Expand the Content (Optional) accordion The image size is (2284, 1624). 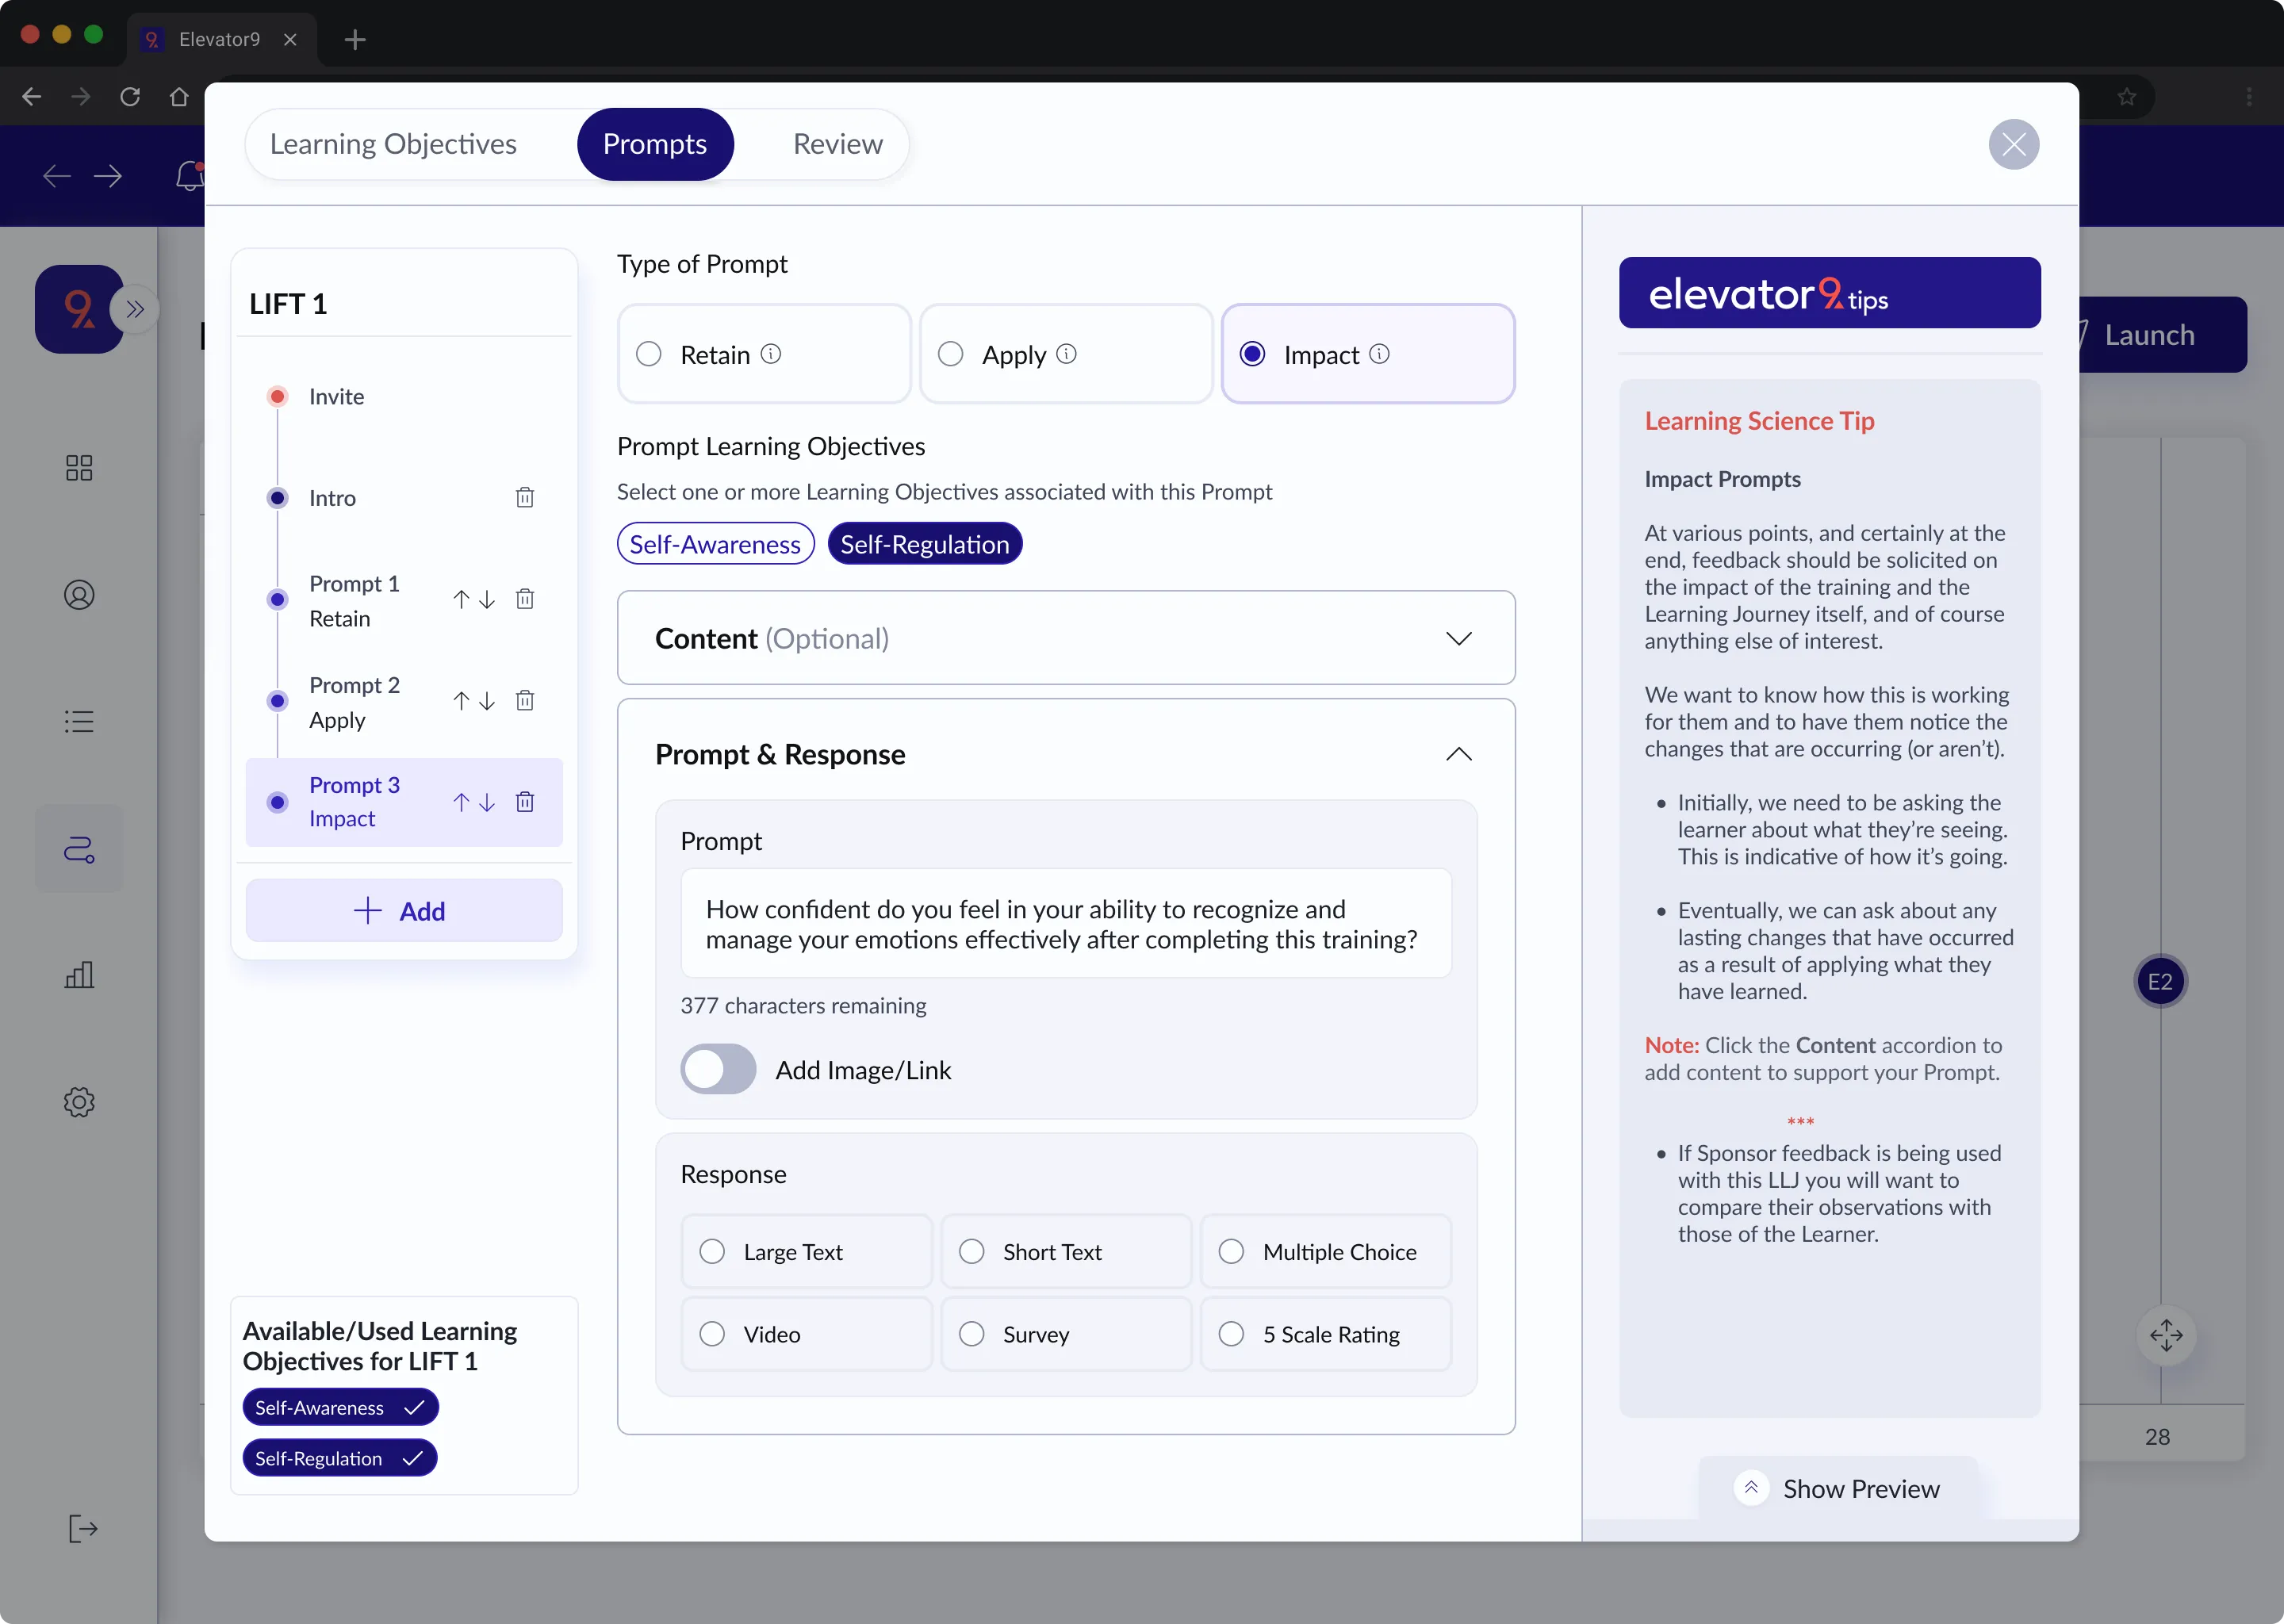(1459, 638)
